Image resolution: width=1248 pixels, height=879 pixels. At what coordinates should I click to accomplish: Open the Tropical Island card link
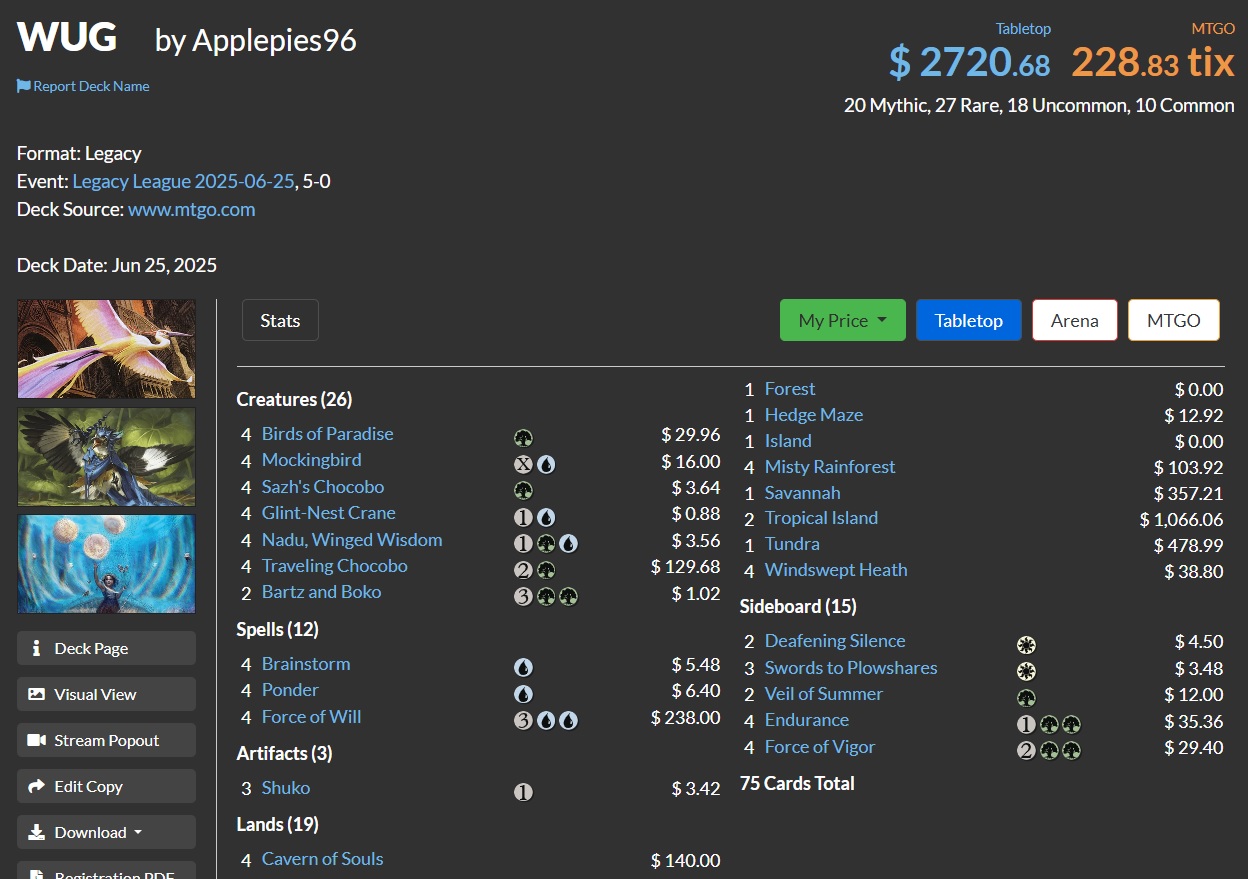(x=821, y=517)
